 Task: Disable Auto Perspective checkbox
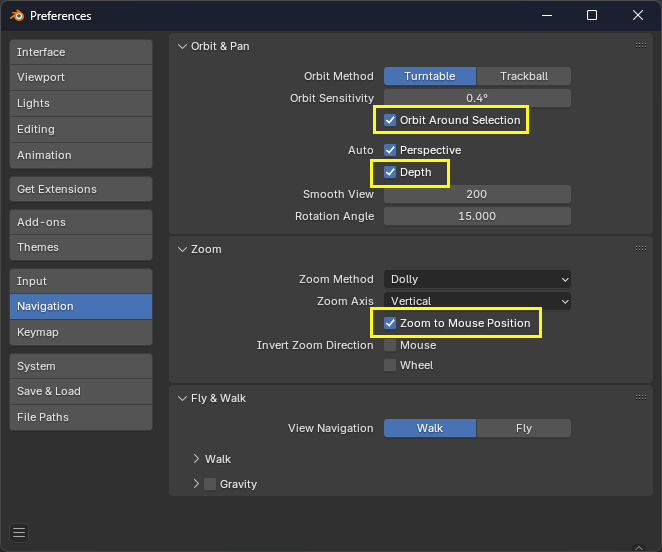pyautogui.click(x=390, y=150)
